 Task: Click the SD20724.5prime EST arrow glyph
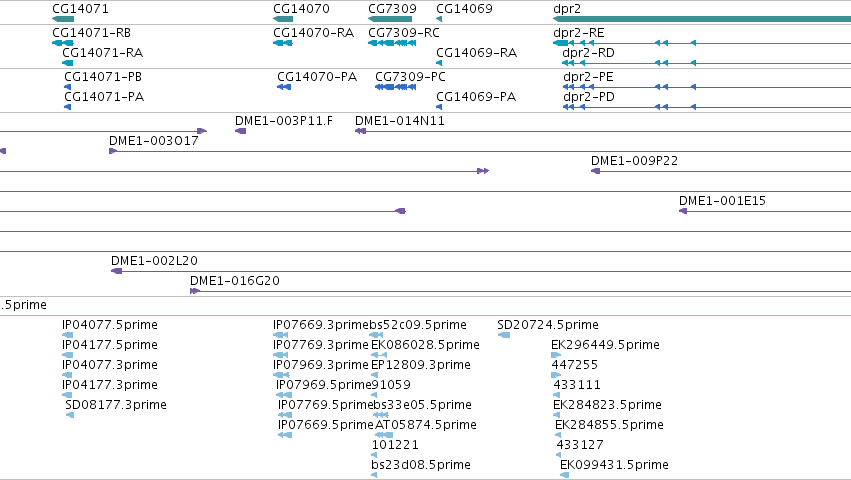(504, 335)
